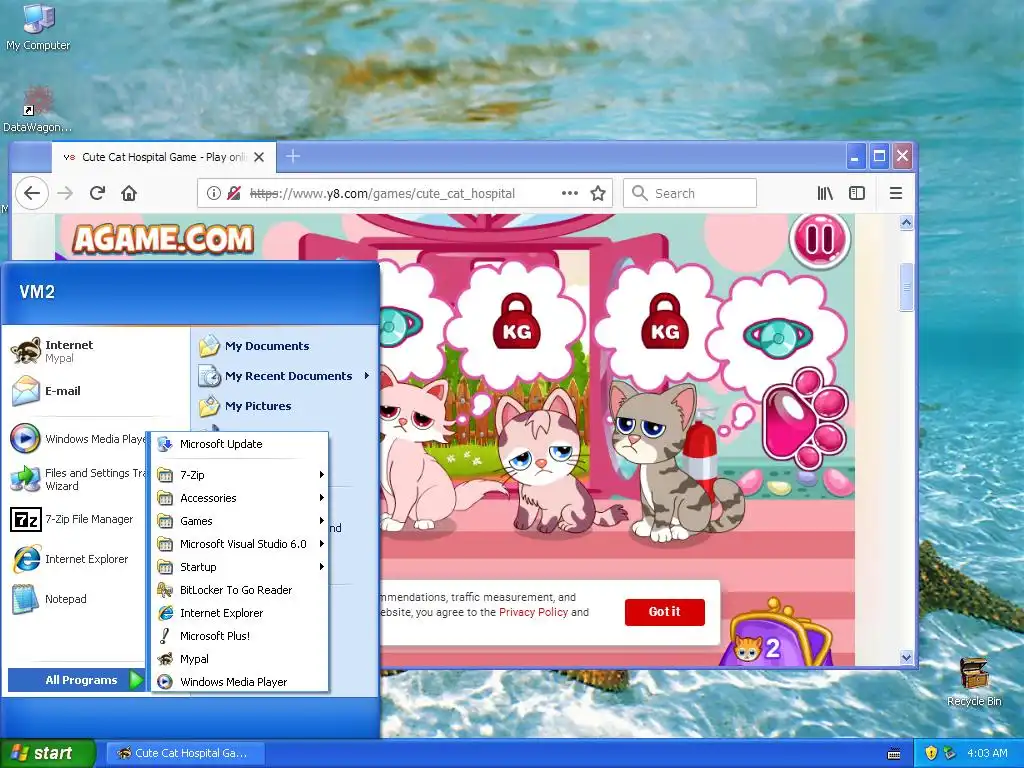Open Windows Media Player from All Programs
1024x768 pixels.
coord(240,682)
